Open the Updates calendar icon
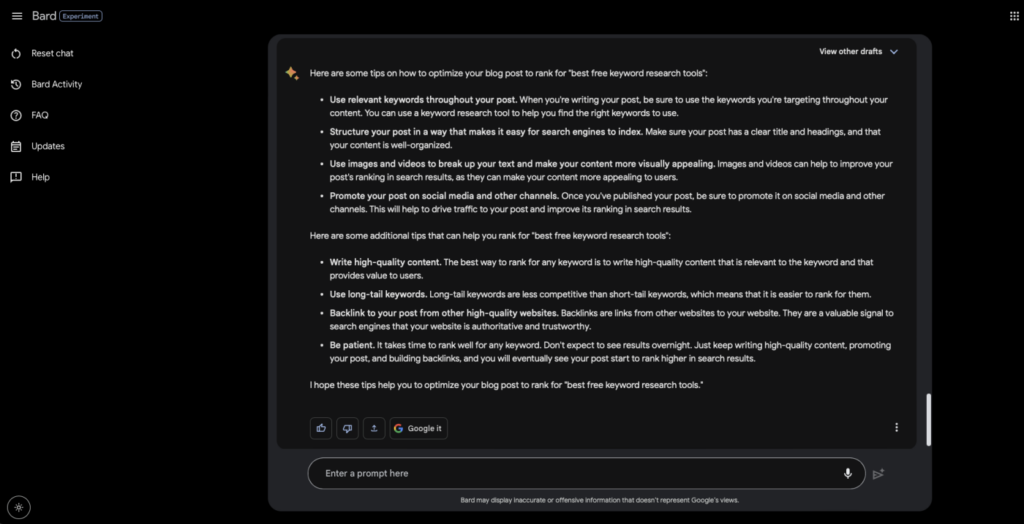The width and height of the screenshot is (1024, 524). point(16,146)
